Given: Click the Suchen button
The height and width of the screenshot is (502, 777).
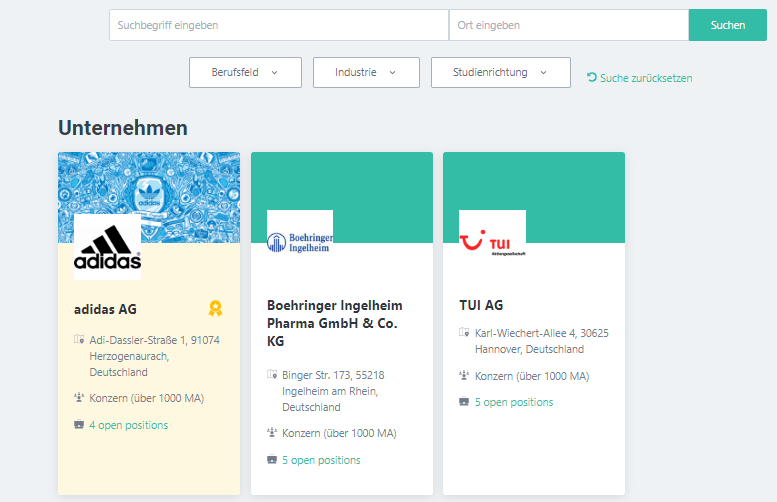Looking at the screenshot, I should (727, 25).
